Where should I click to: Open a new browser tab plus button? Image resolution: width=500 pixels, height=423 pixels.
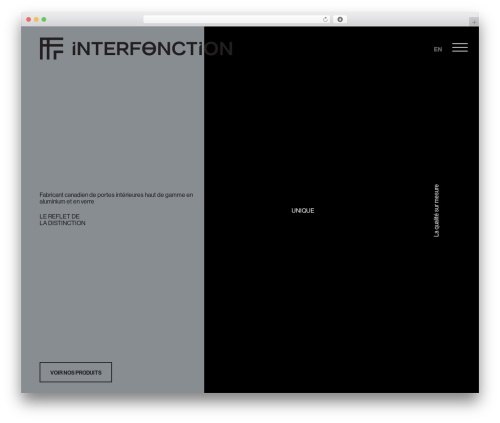coord(474,22)
